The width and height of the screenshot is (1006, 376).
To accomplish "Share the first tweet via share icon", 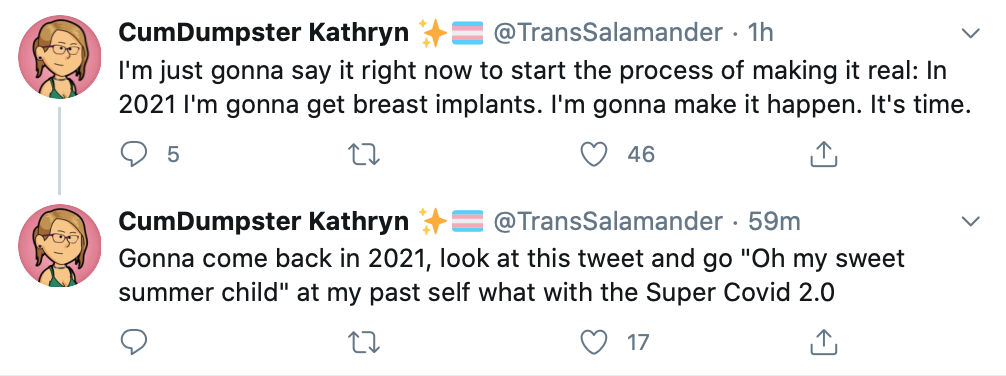I will 824,154.
